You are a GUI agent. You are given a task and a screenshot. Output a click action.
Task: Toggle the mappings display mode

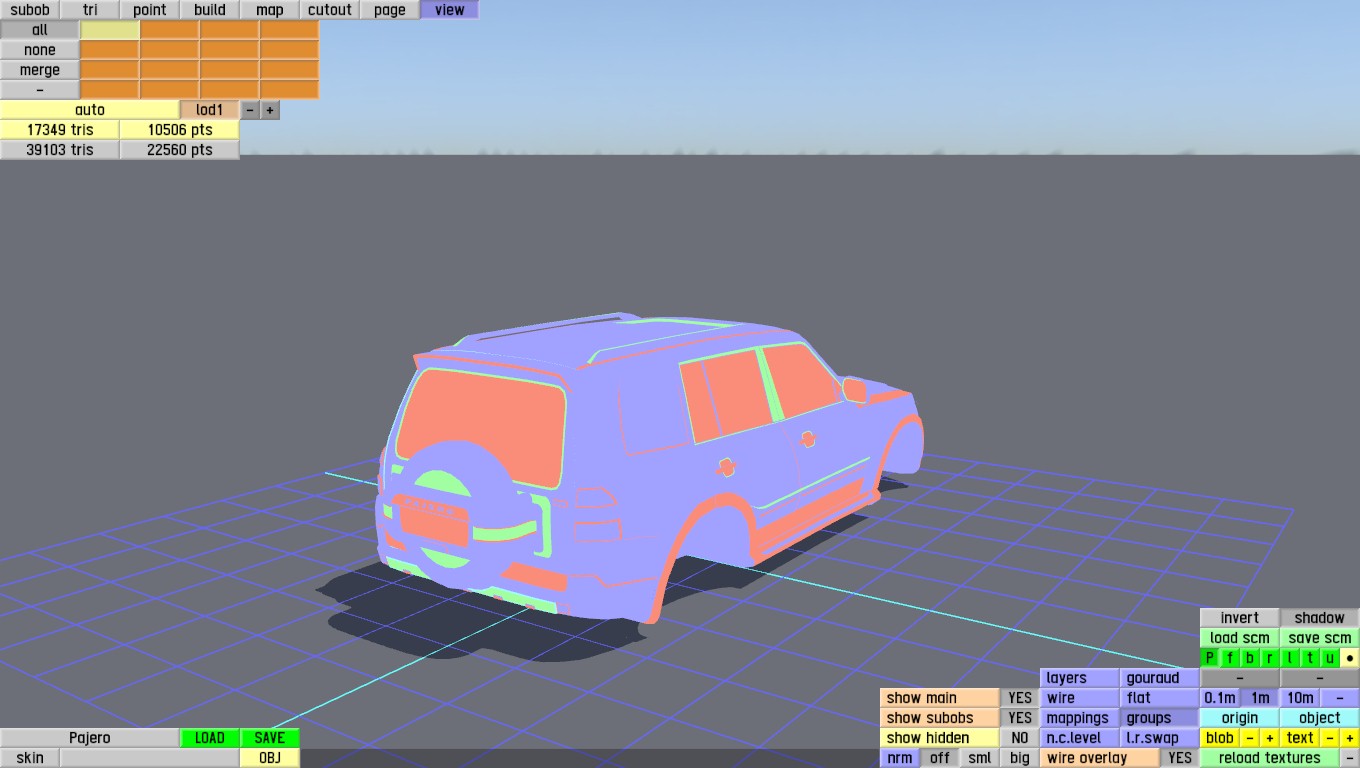tap(1080, 718)
